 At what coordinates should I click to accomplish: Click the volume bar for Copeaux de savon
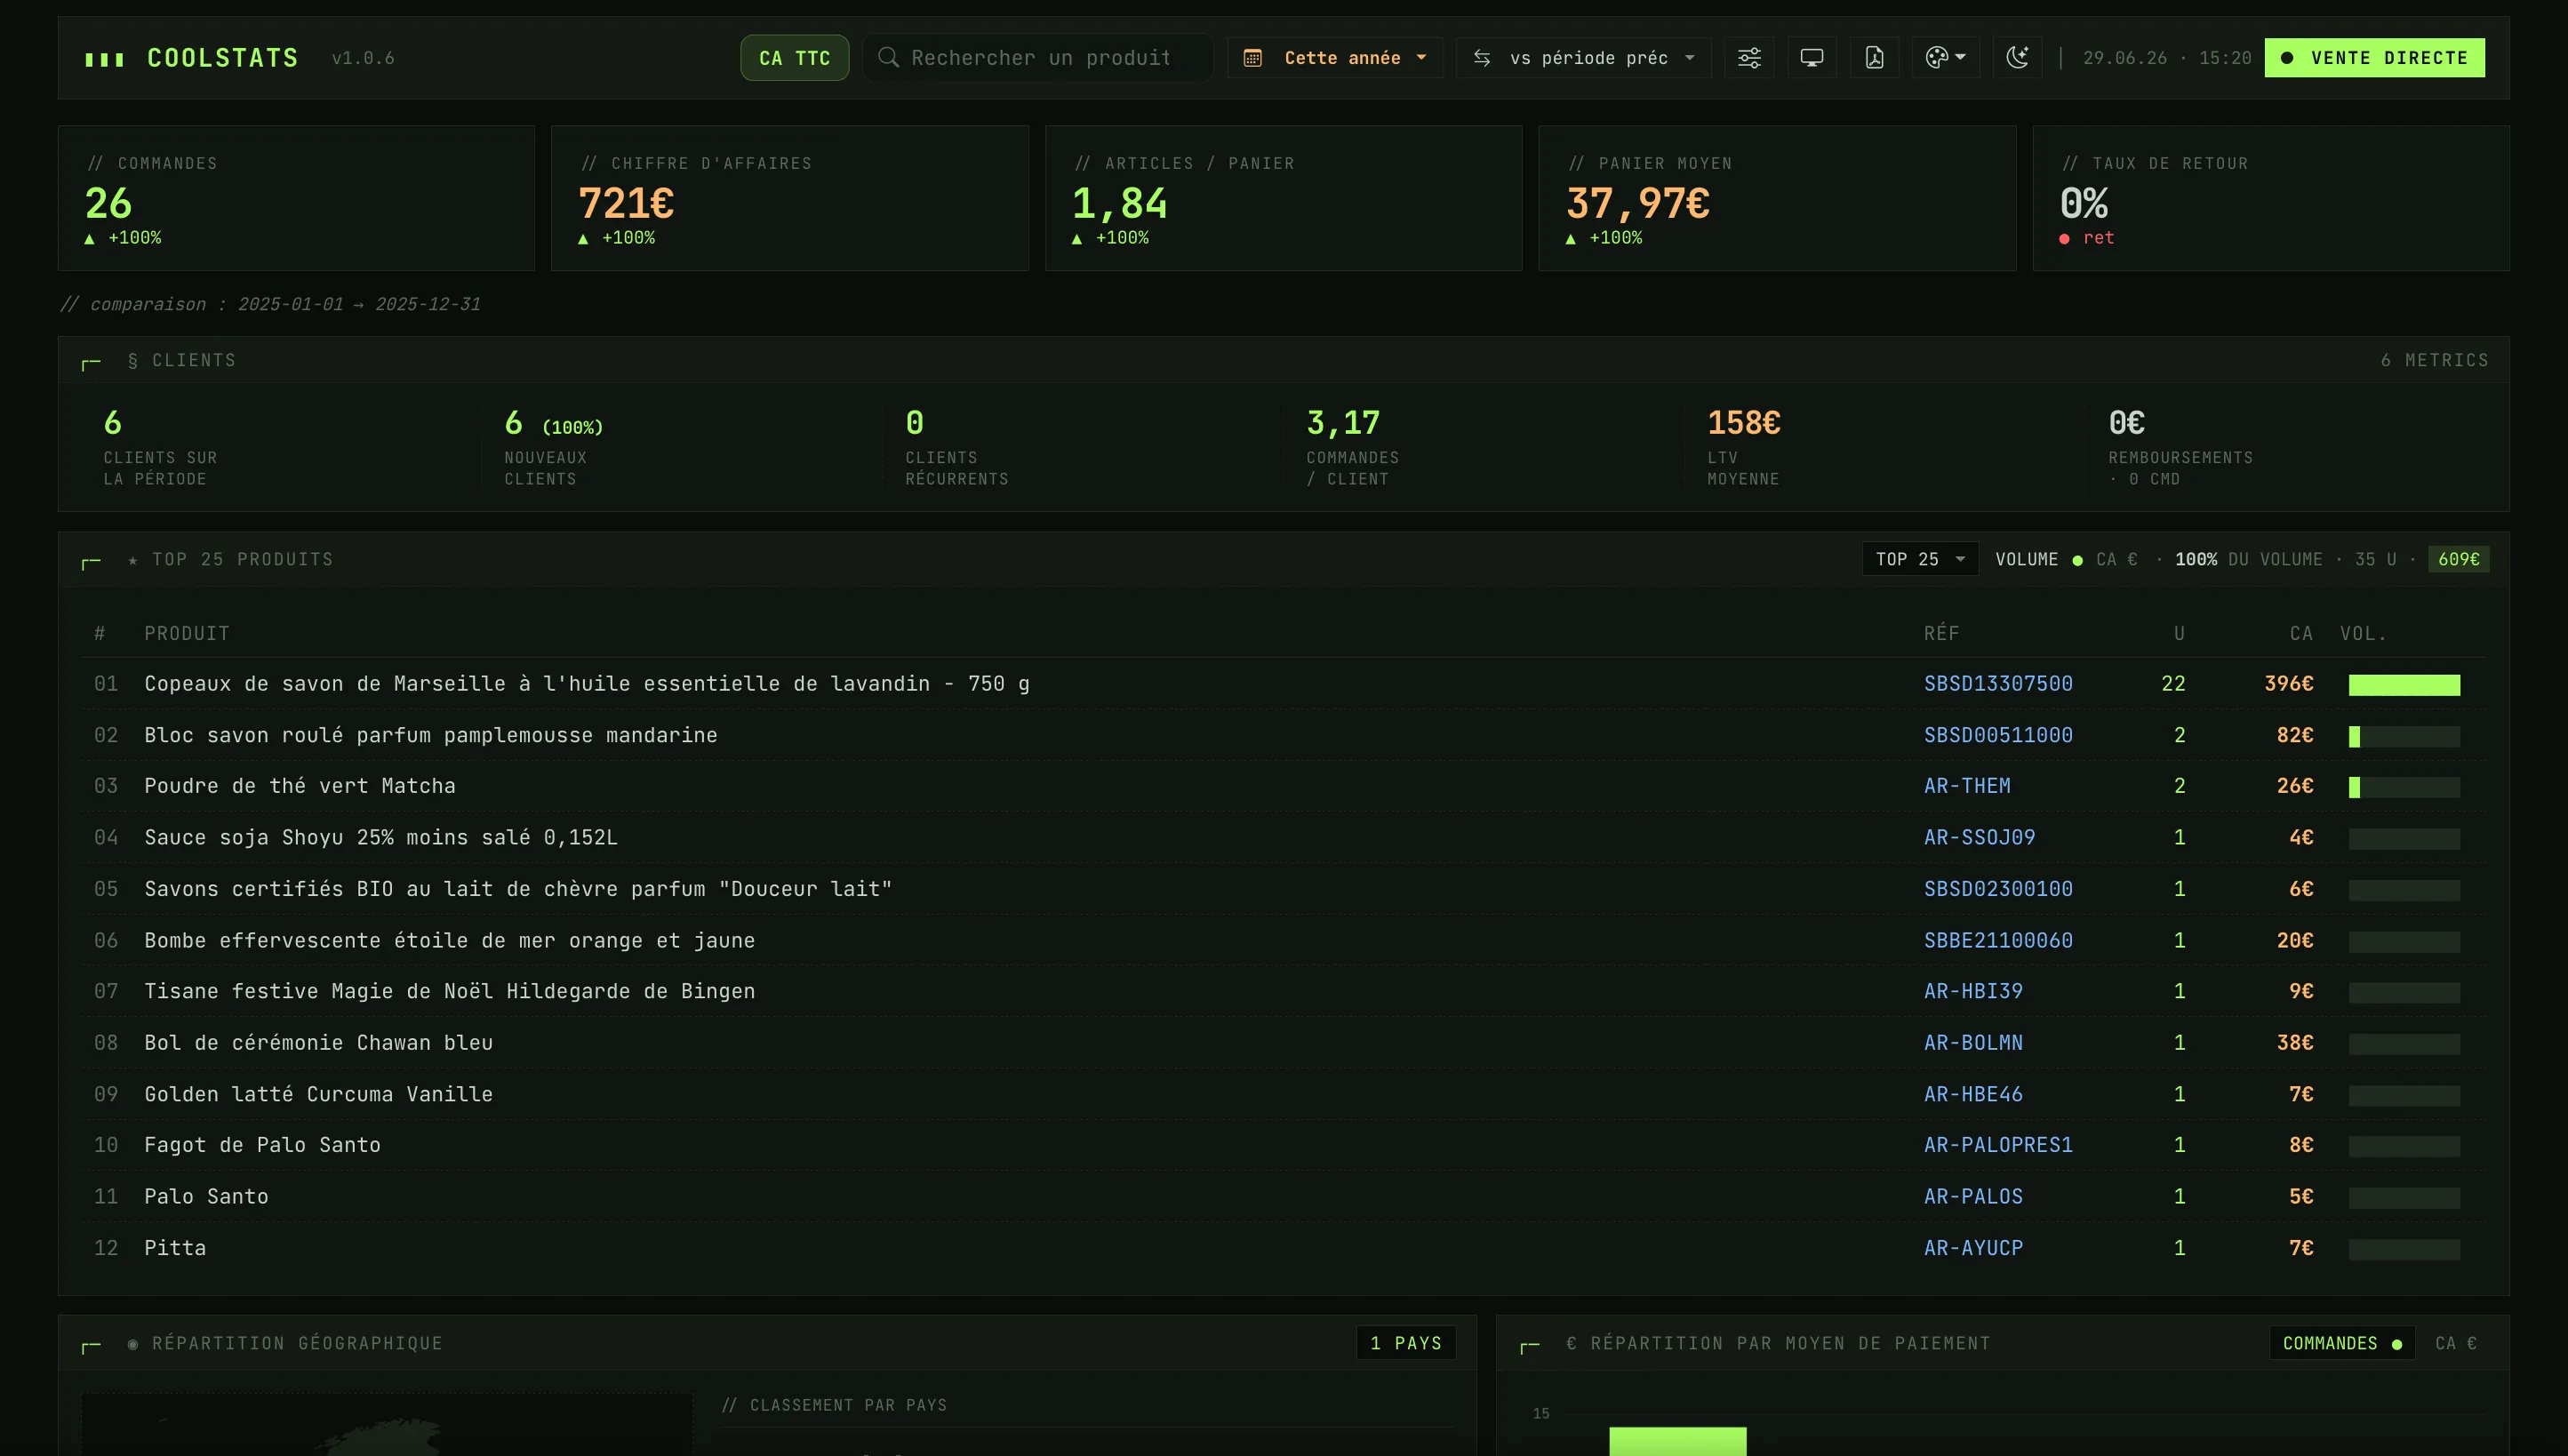pyautogui.click(x=2404, y=685)
